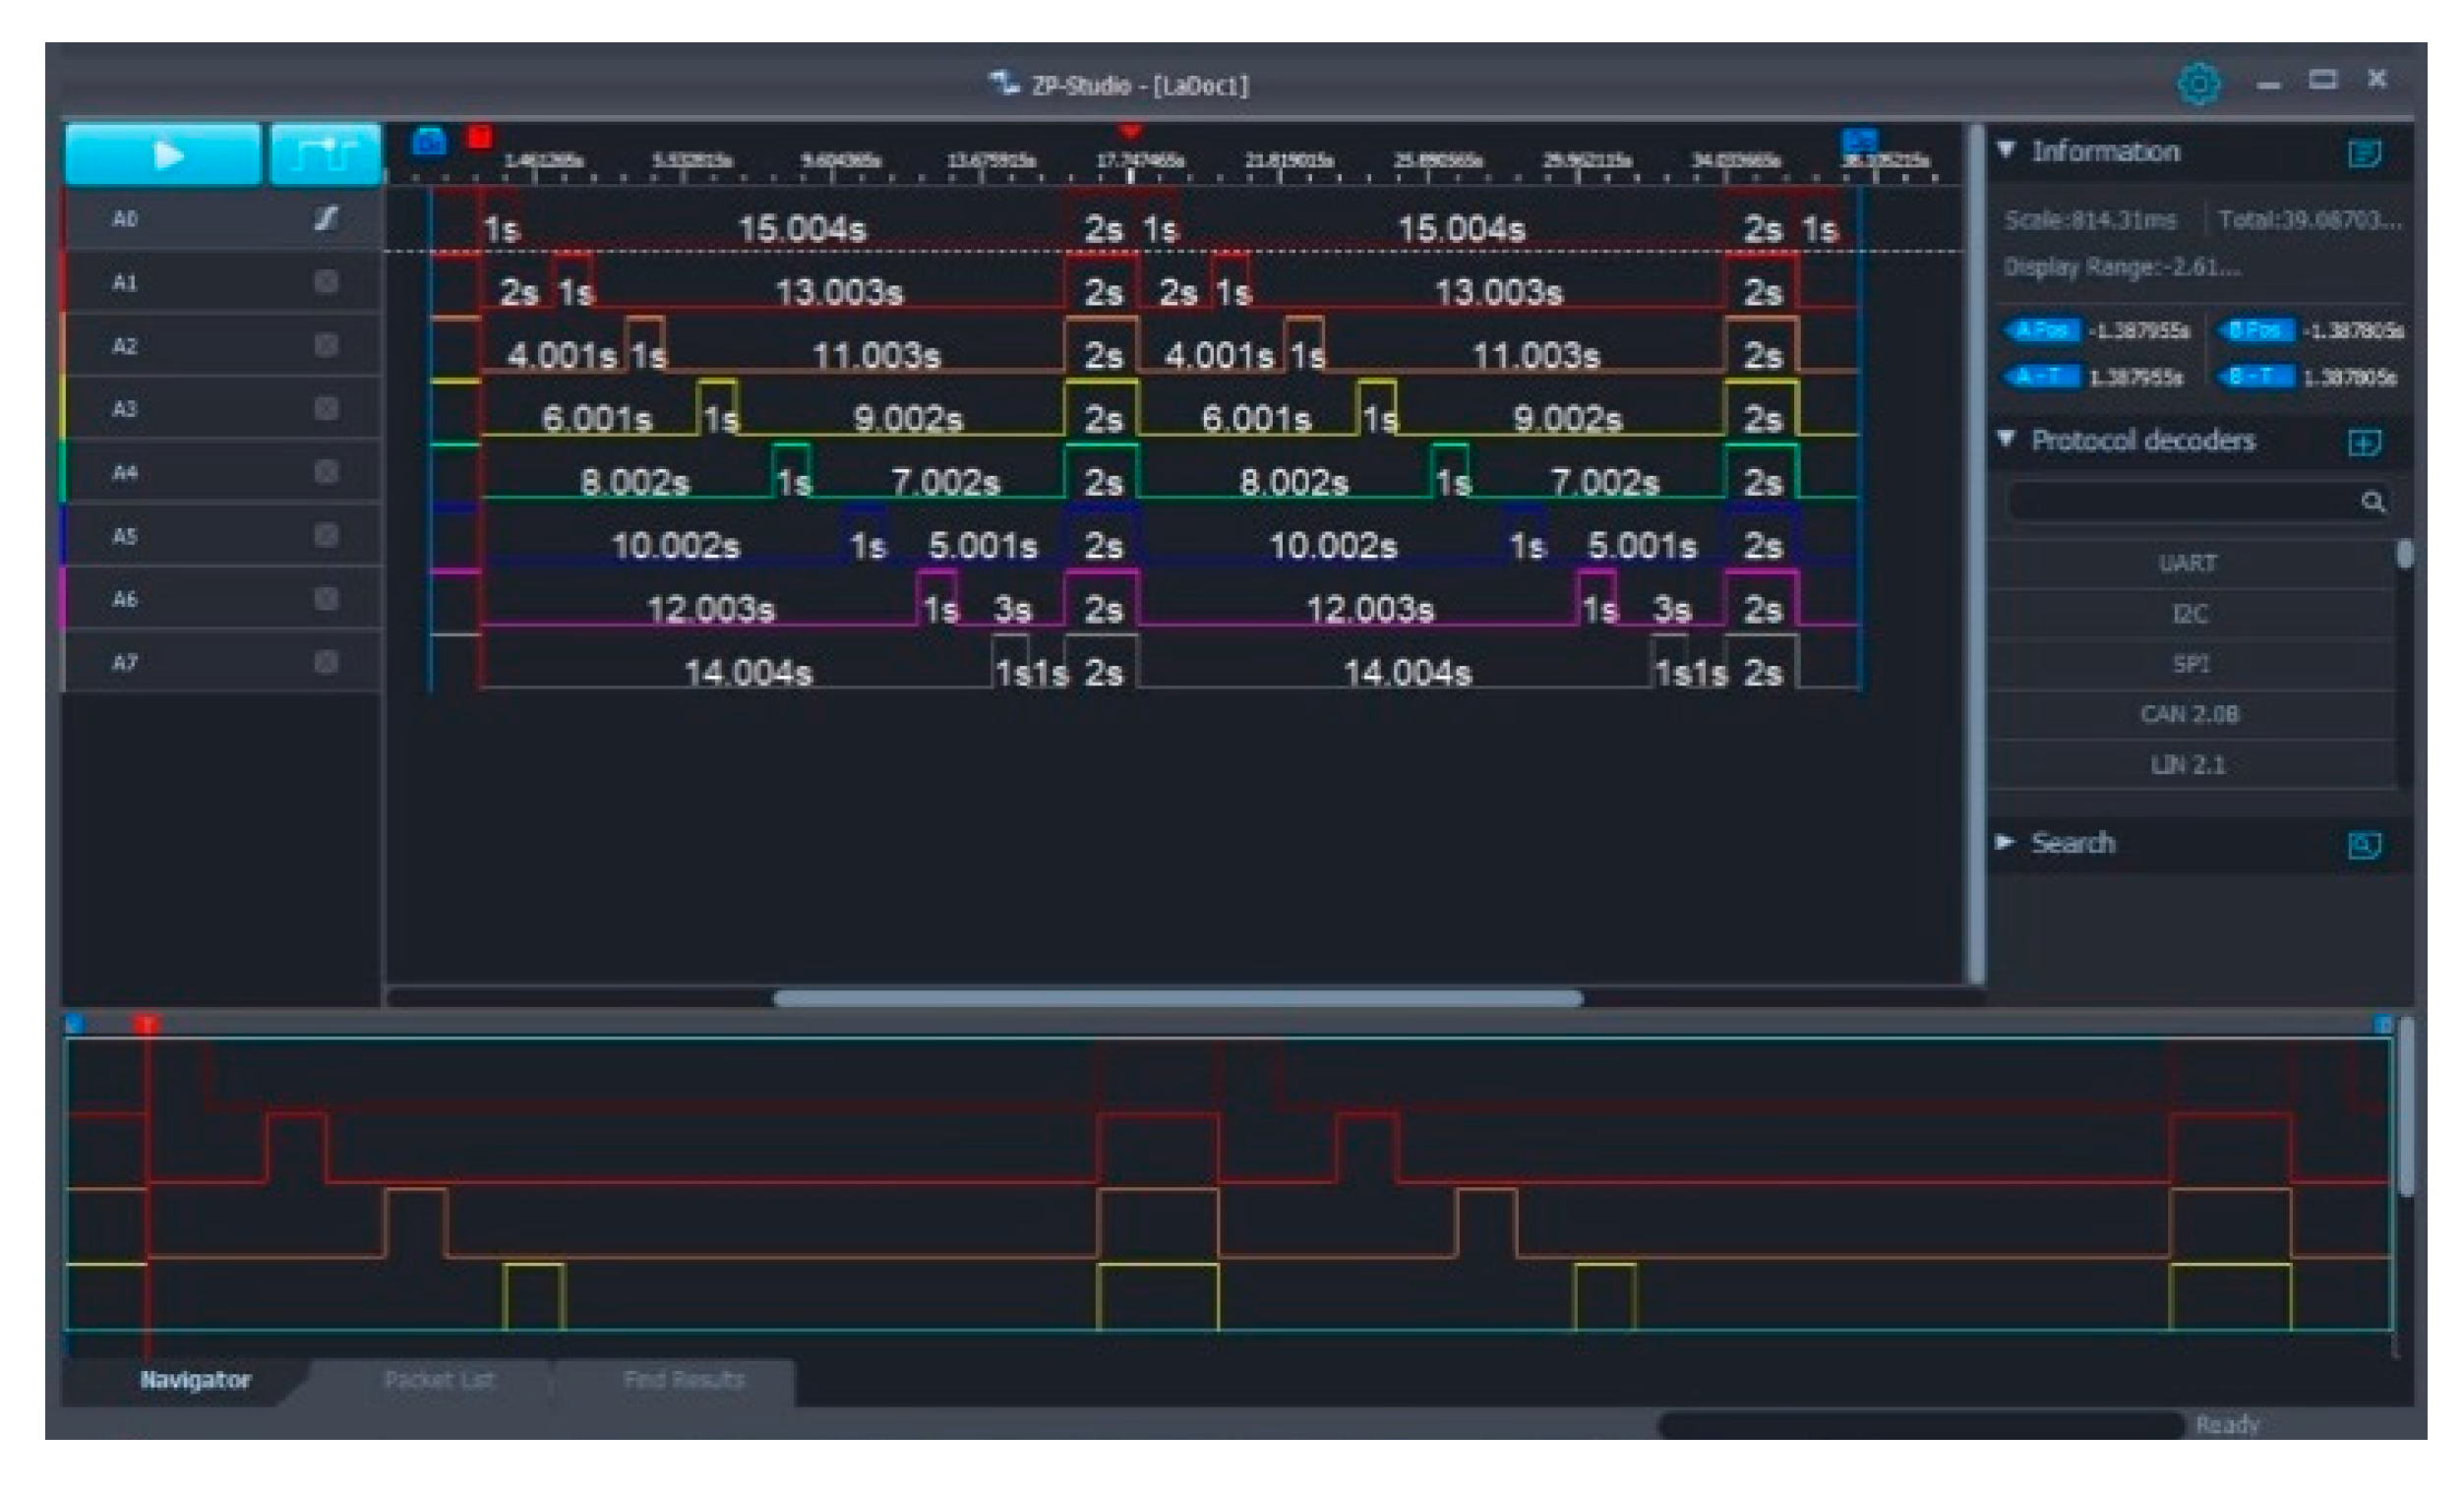Open the Find Results tab
This screenshot has width=2464, height=1490.
point(683,1380)
